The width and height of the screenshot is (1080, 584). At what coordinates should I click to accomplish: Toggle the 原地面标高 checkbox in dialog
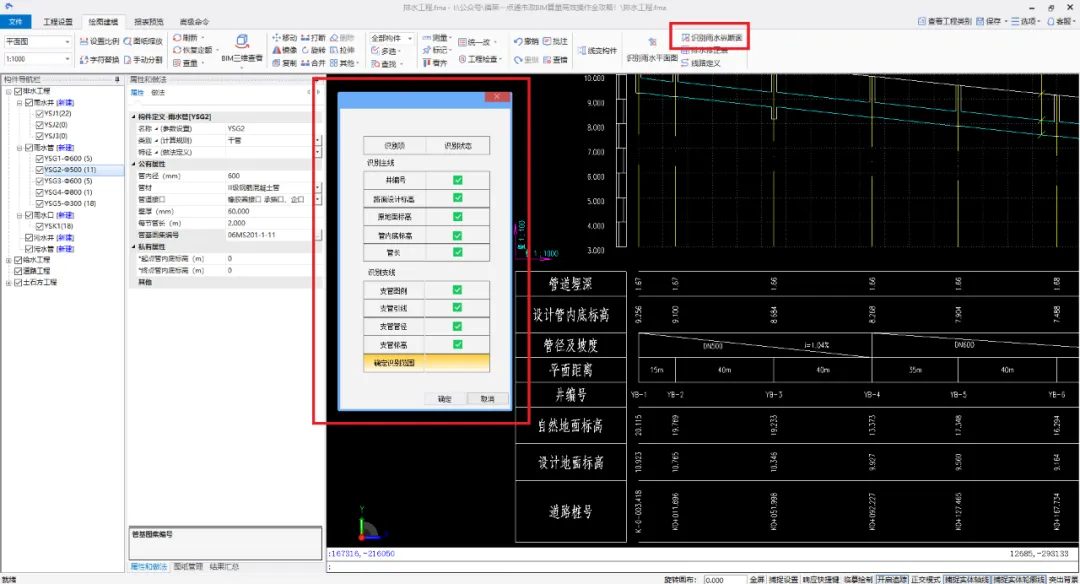(x=457, y=216)
